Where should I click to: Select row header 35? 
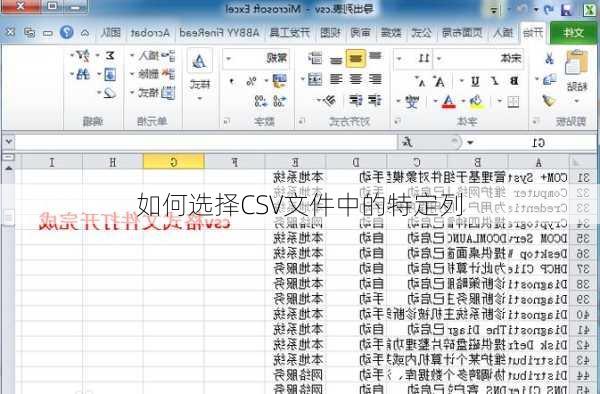(584, 239)
